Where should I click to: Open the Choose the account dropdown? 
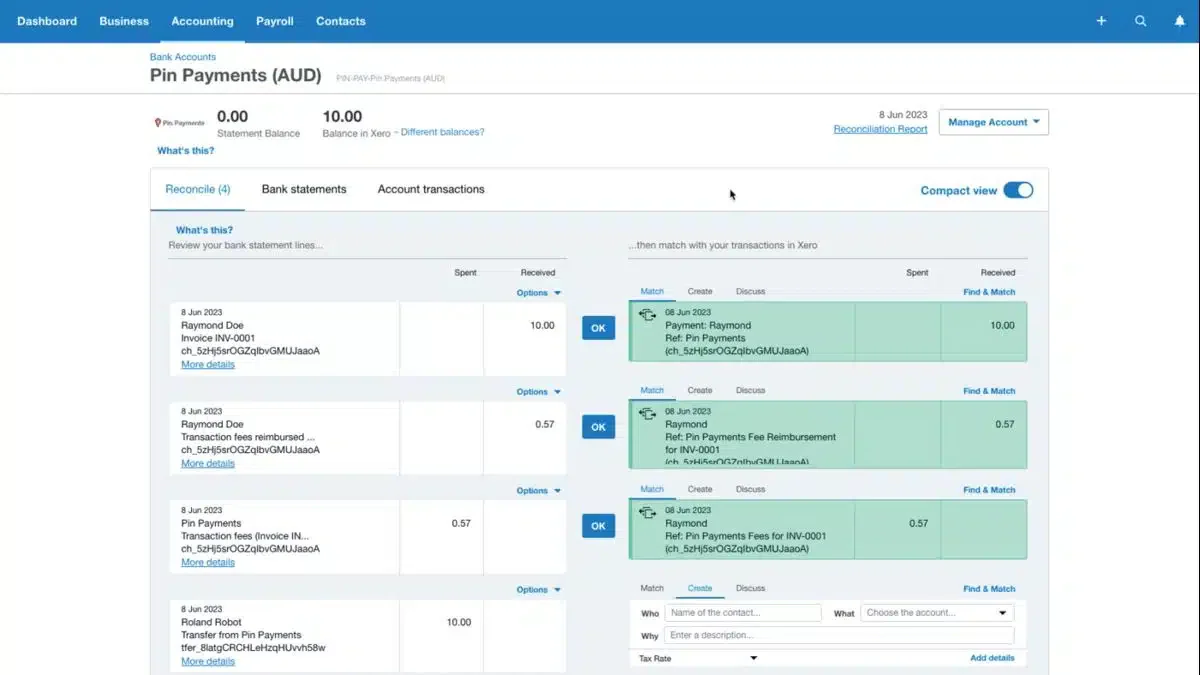tap(937, 613)
